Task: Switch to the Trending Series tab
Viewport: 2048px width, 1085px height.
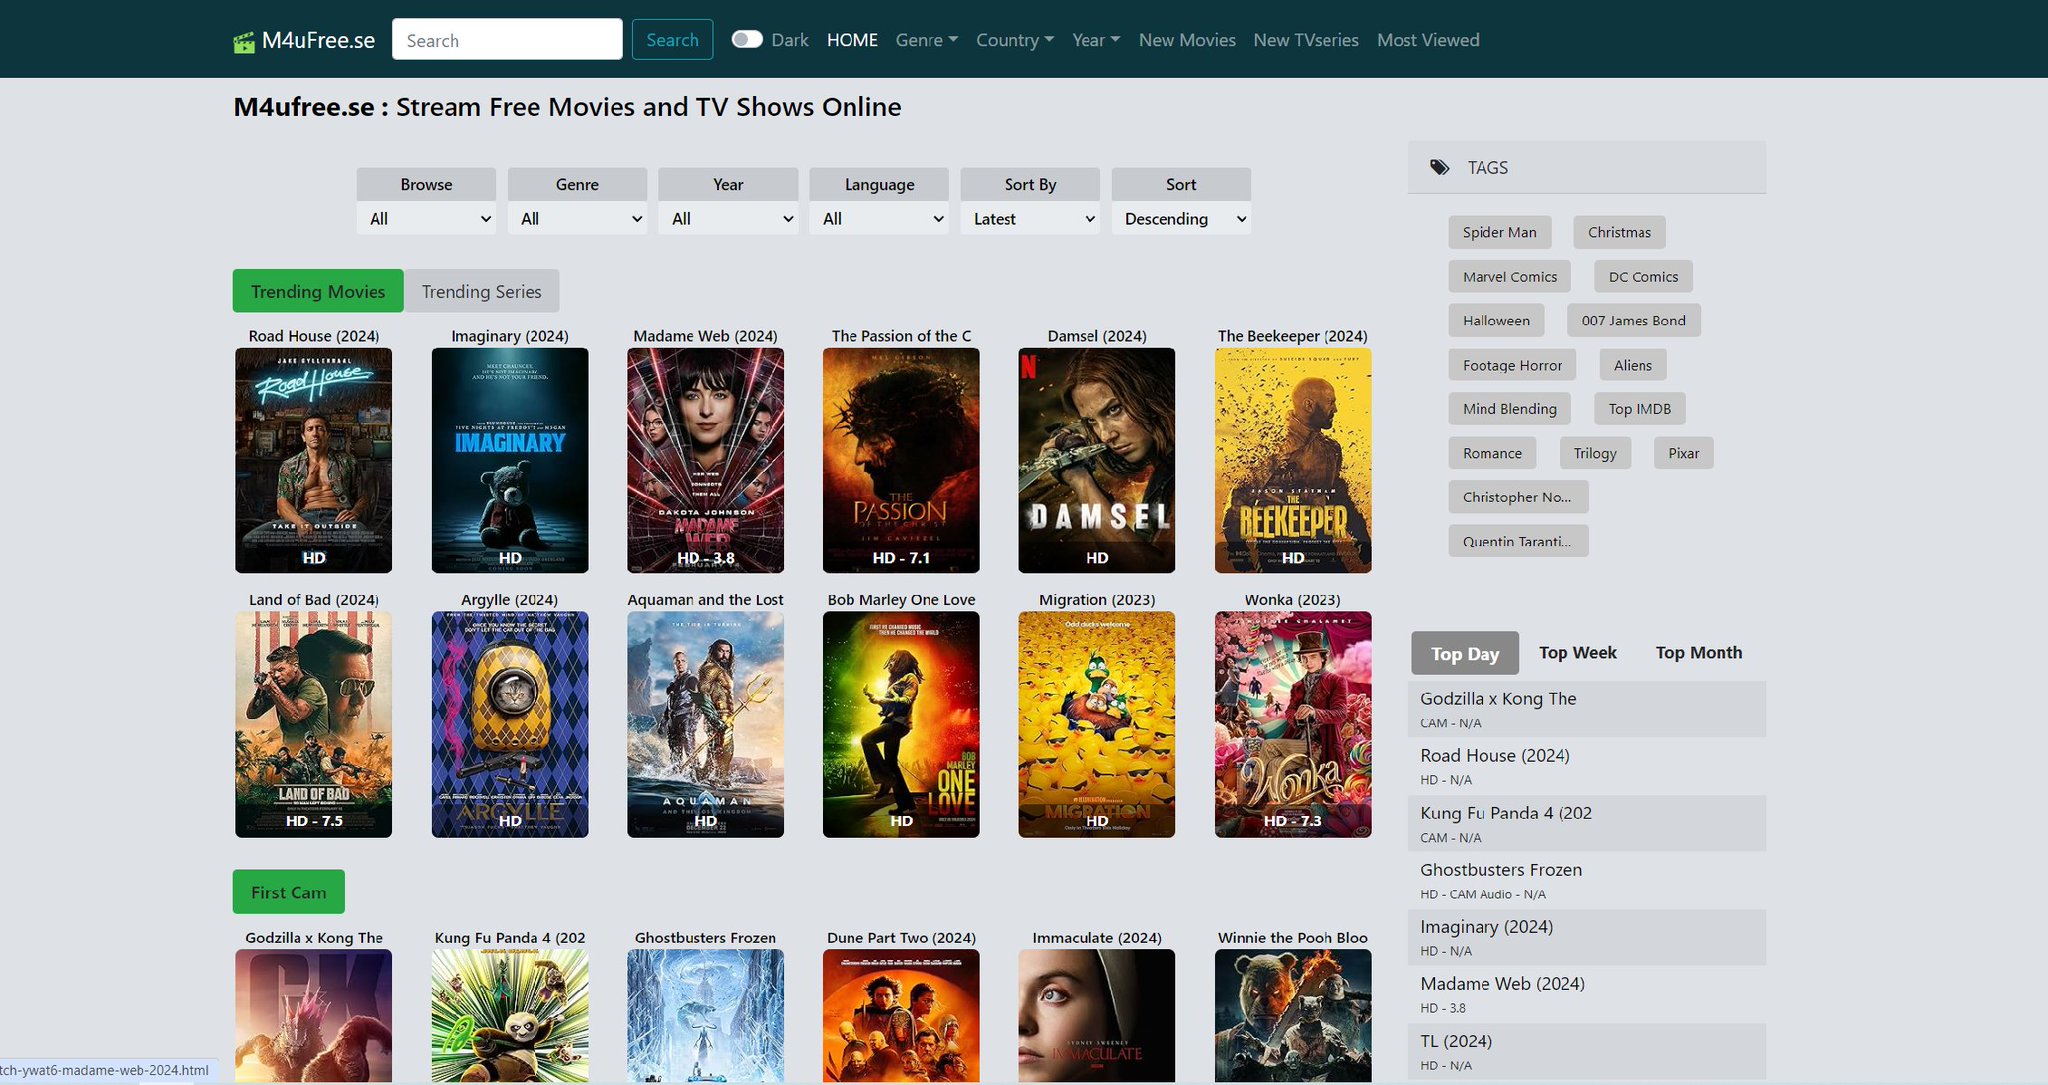Action: [x=481, y=291]
